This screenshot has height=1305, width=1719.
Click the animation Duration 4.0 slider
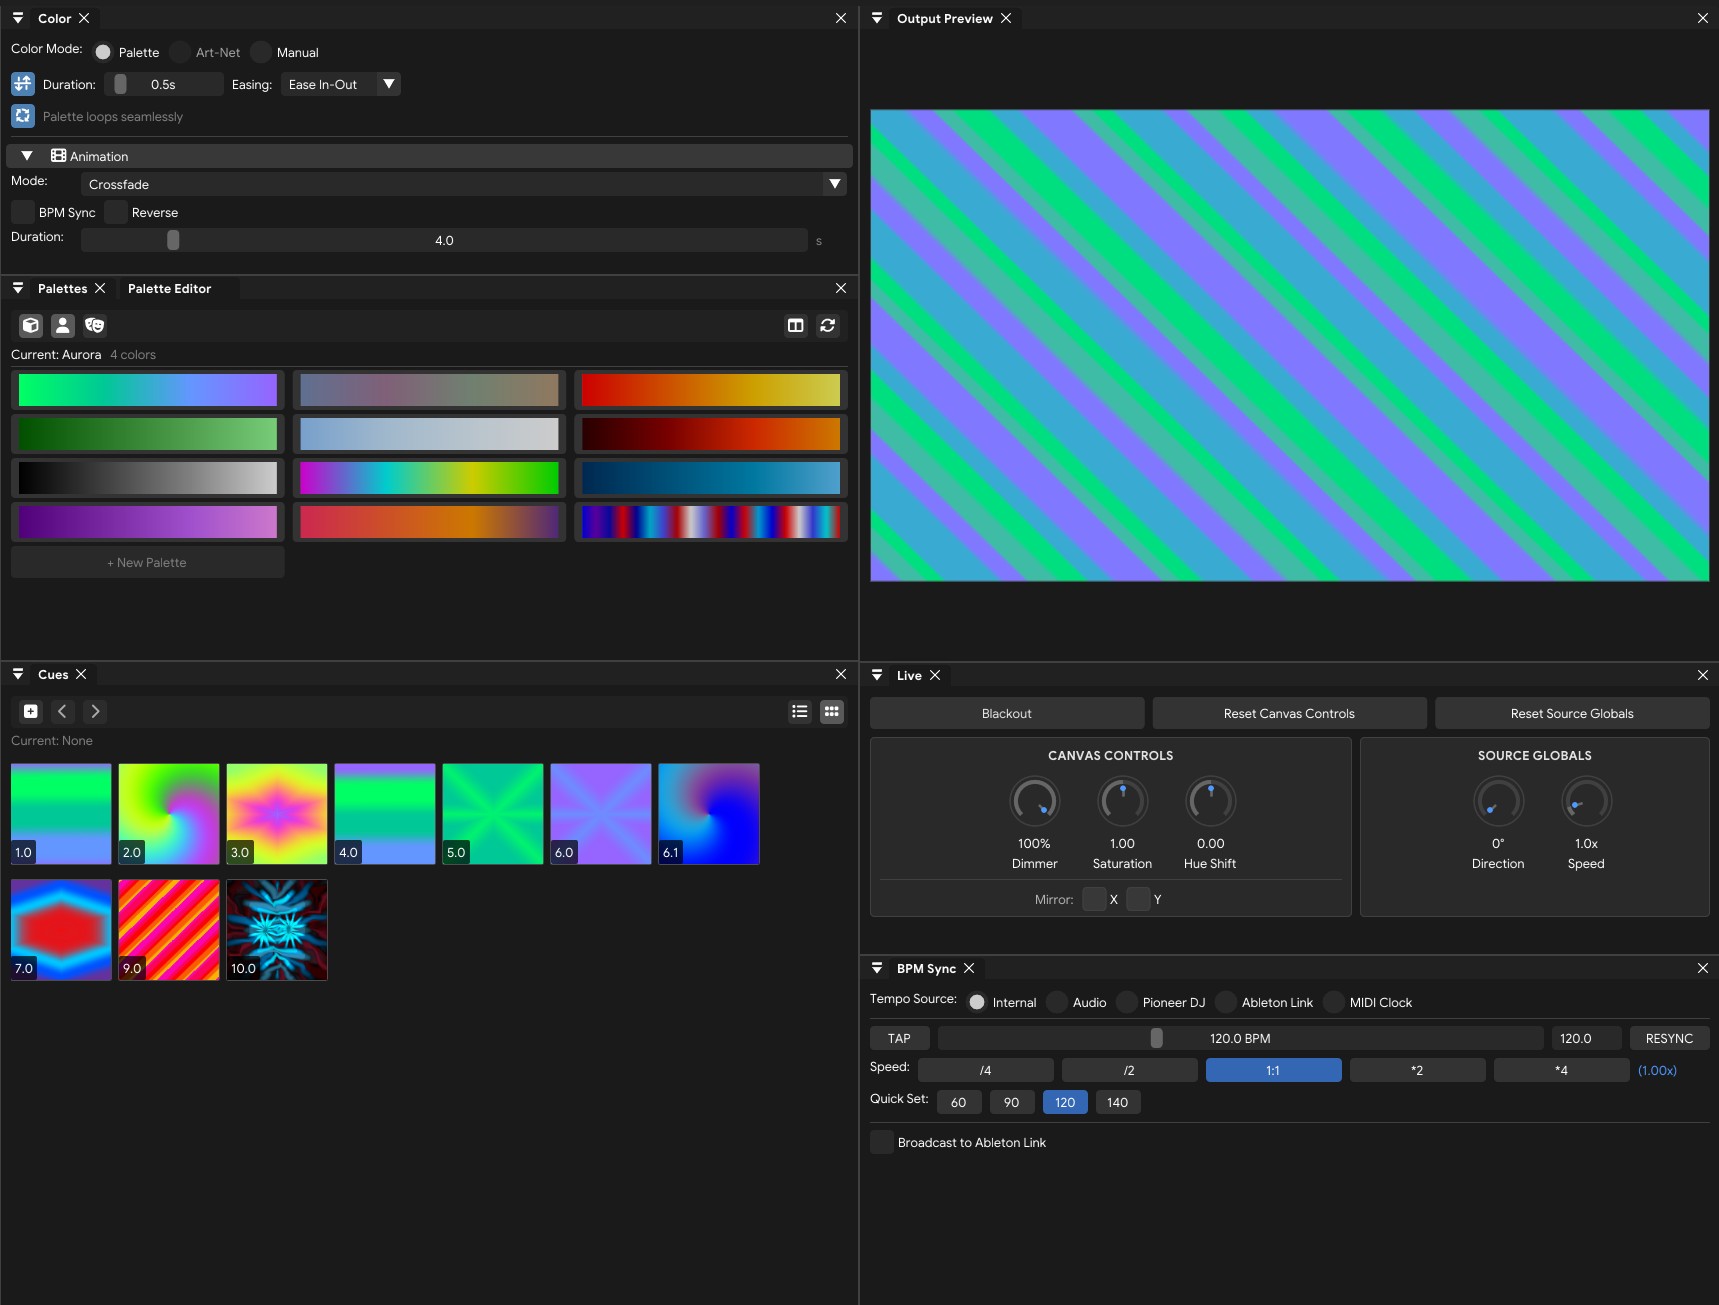coord(444,240)
